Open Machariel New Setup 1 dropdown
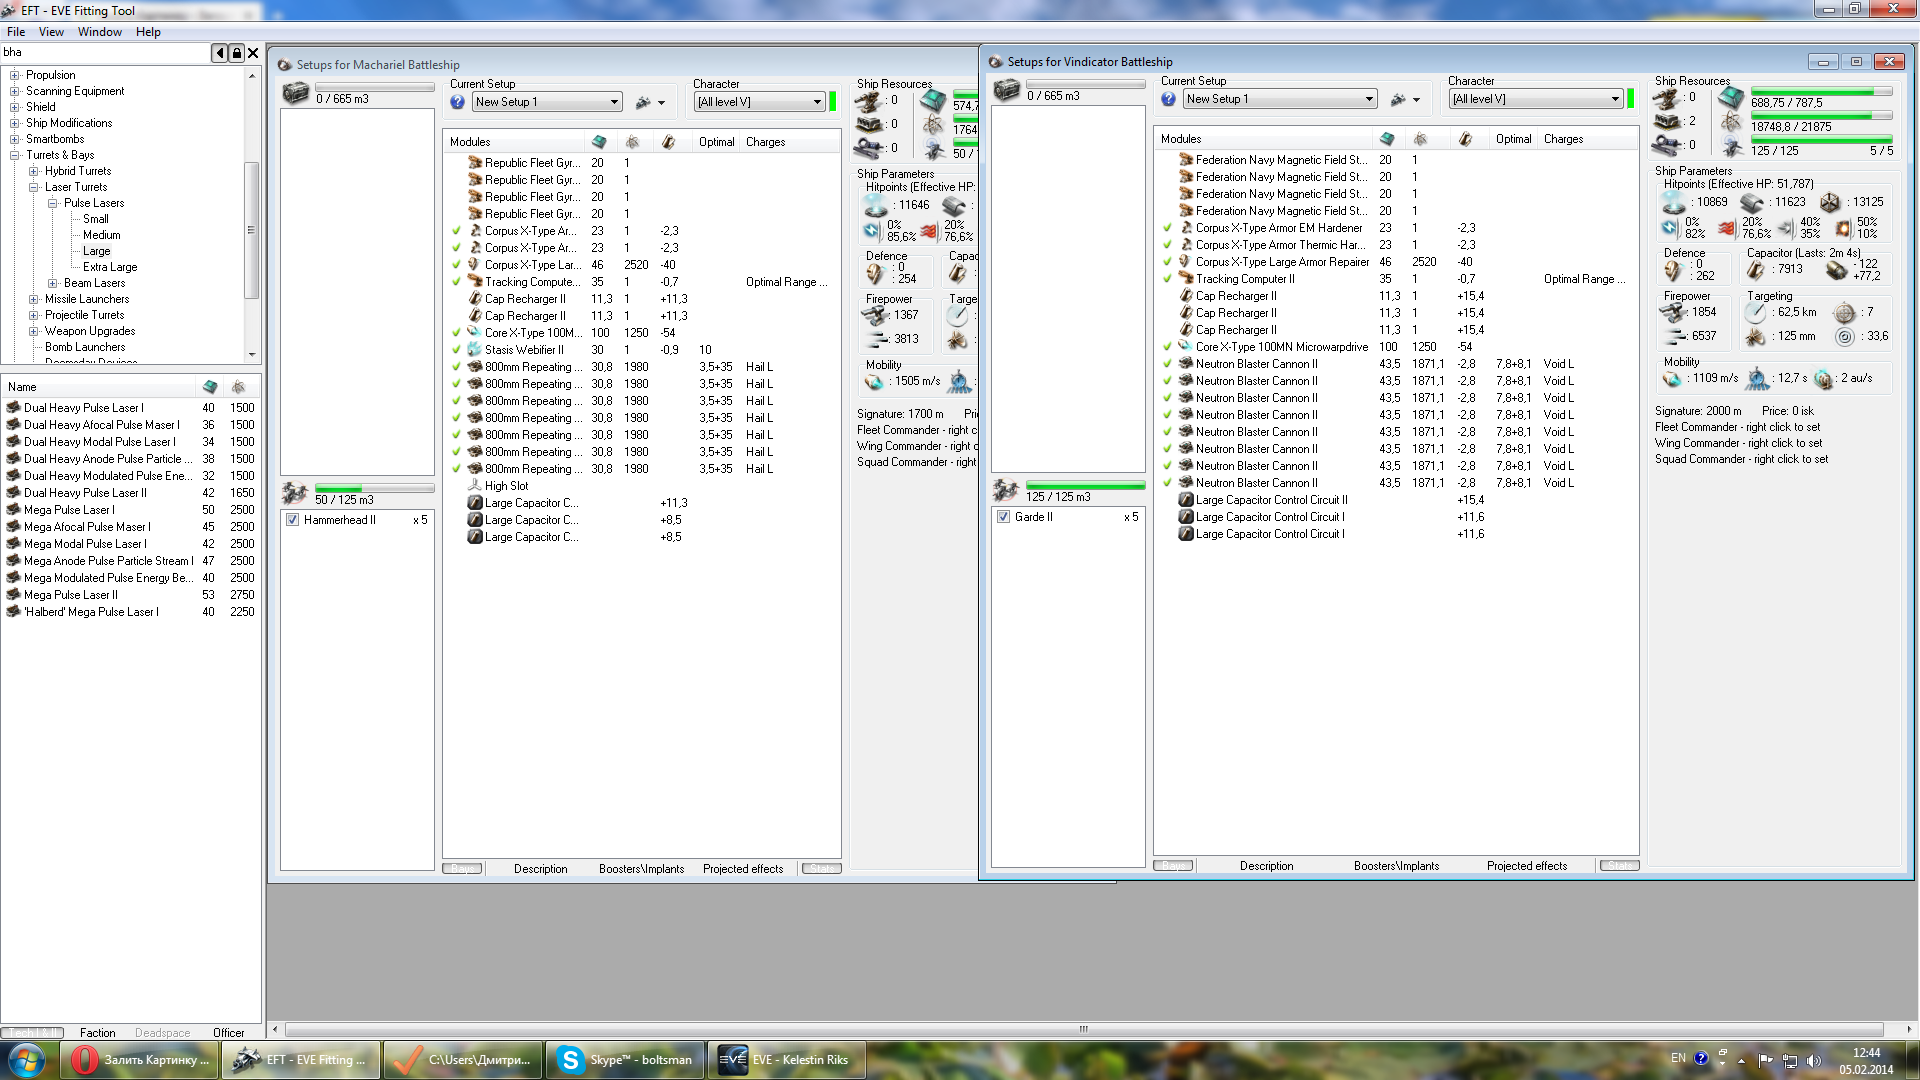The image size is (1920, 1080). pyautogui.click(x=546, y=102)
